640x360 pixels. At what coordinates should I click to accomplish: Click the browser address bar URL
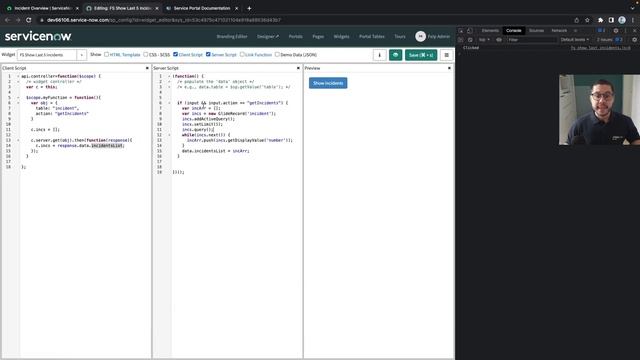tap(164, 20)
